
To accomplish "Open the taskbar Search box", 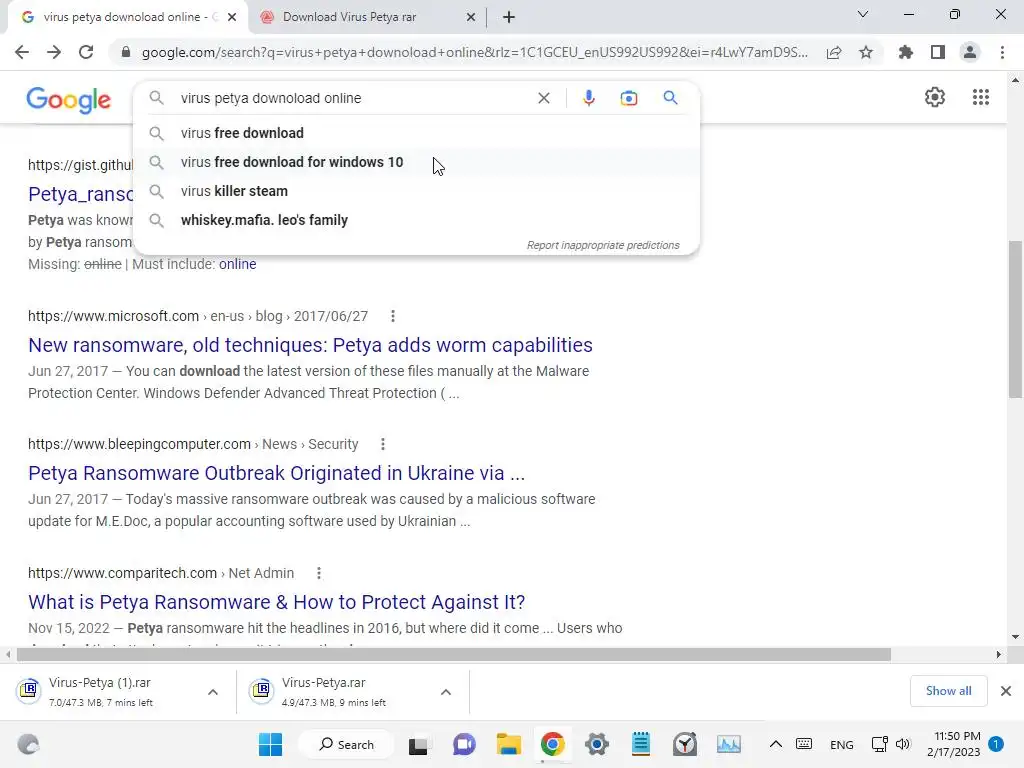I will [346, 744].
